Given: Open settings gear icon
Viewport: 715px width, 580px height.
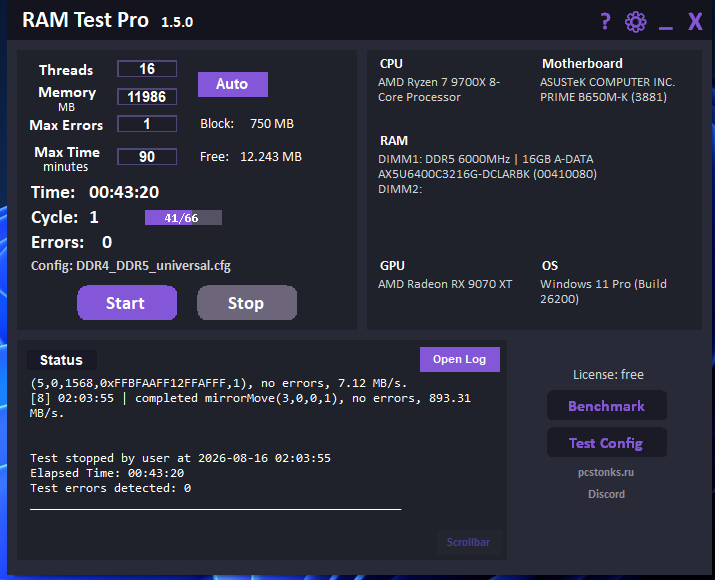Looking at the screenshot, I should (x=636, y=21).
